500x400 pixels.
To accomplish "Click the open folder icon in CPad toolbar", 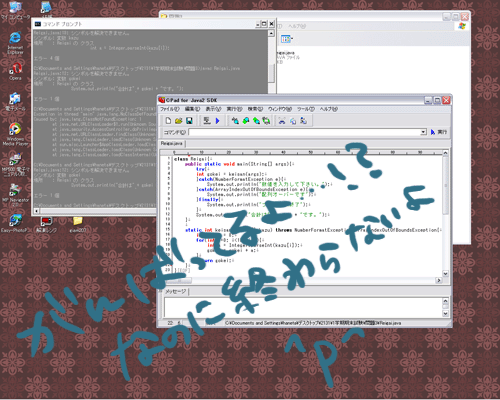I will coord(179,121).
